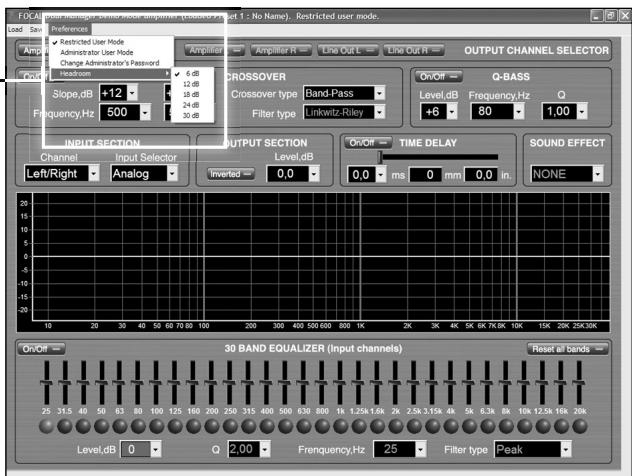Select Administrator User Mode entry
The width and height of the screenshot is (632, 476).
[x=96, y=52]
